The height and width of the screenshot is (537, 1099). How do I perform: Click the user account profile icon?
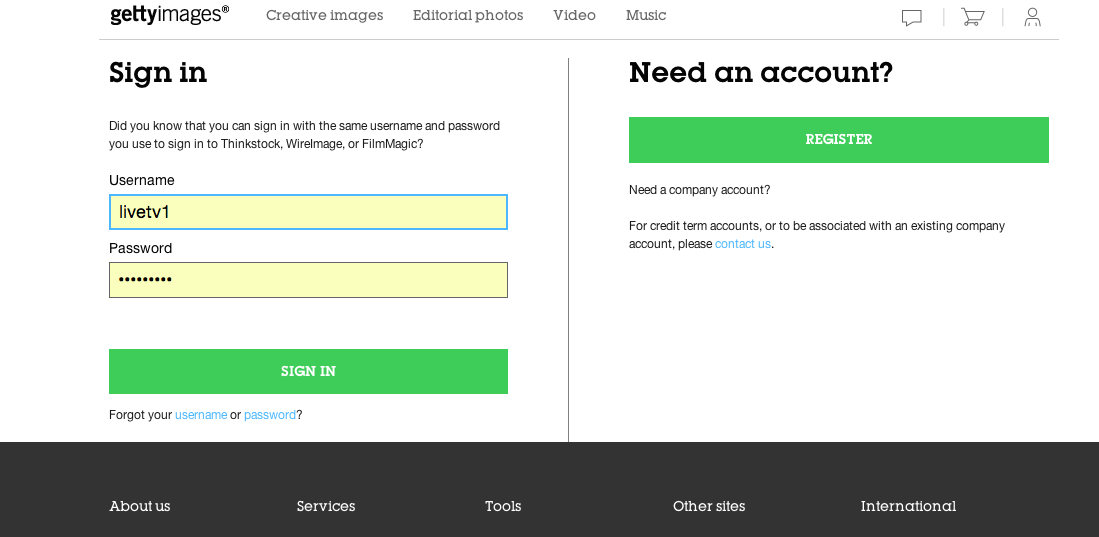(x=1032, y=17)
